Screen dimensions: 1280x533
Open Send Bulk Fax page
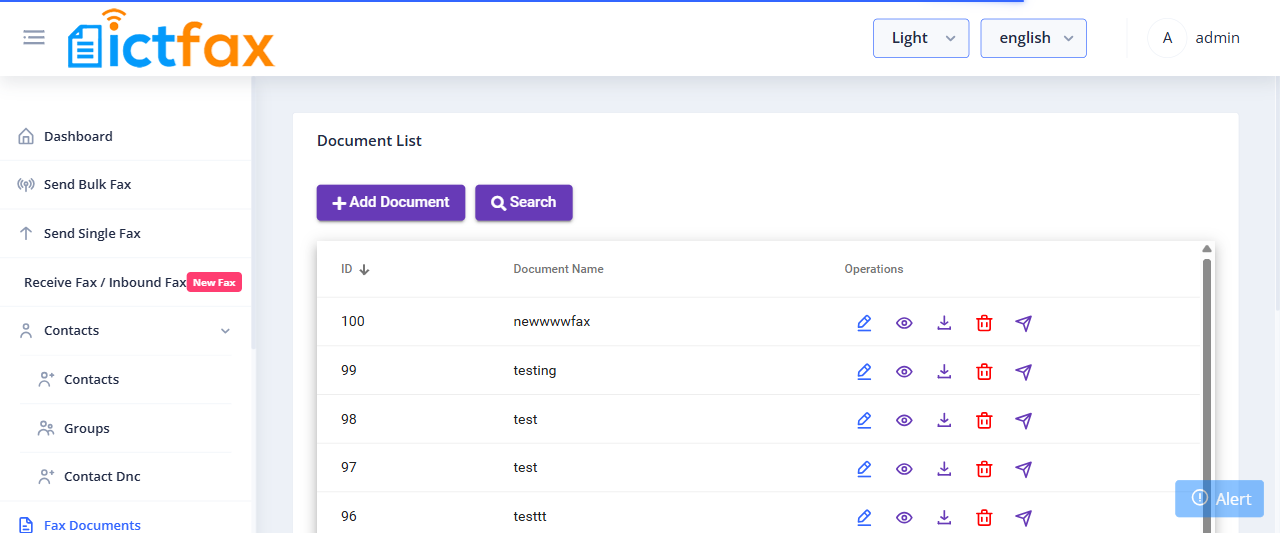(87, 184)
